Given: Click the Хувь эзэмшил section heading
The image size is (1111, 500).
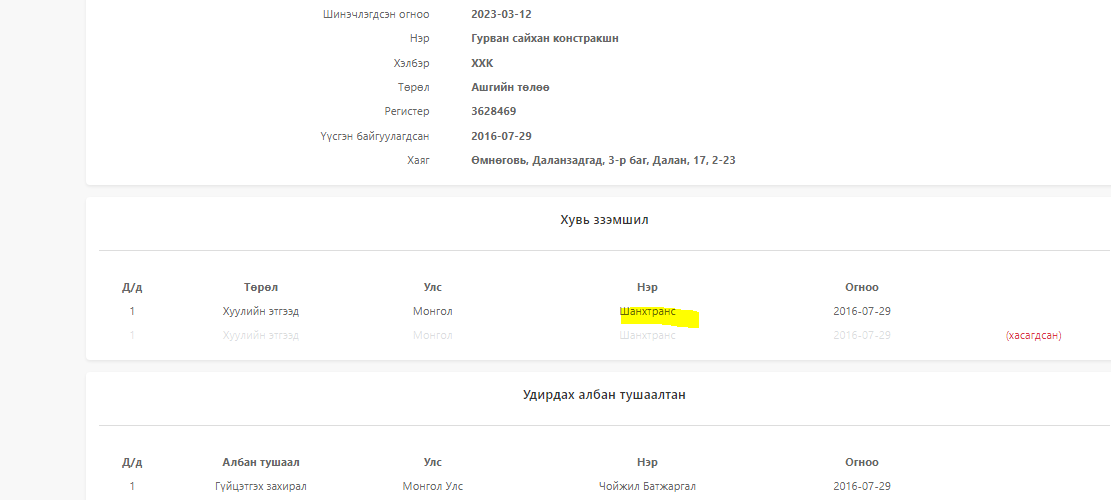Looking at the screenshot, I should point(603,219).
